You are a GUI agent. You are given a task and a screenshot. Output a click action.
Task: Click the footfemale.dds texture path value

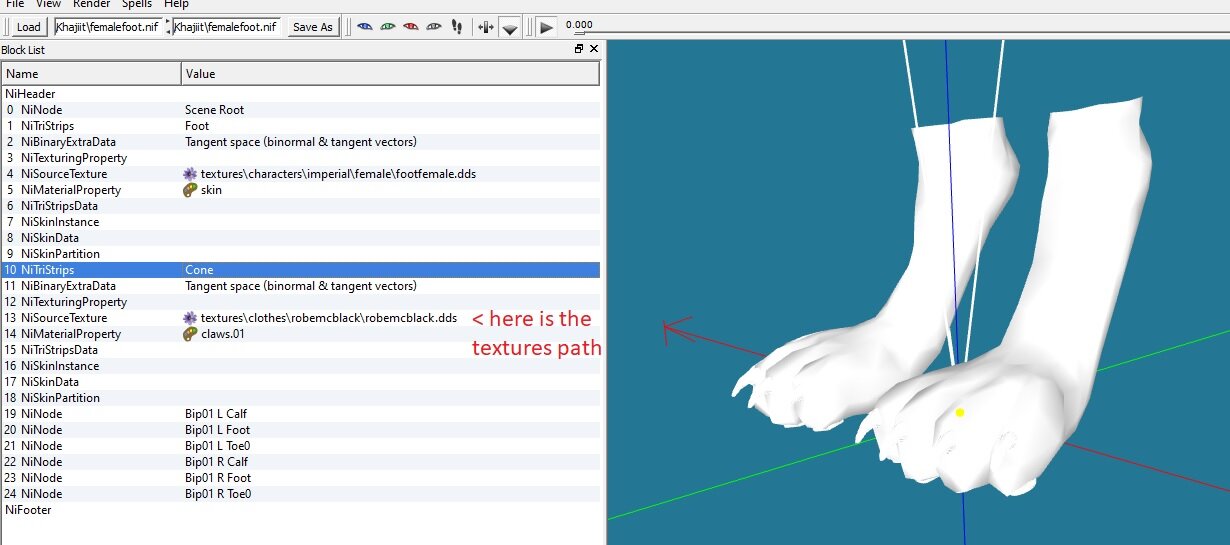(338, 174)
